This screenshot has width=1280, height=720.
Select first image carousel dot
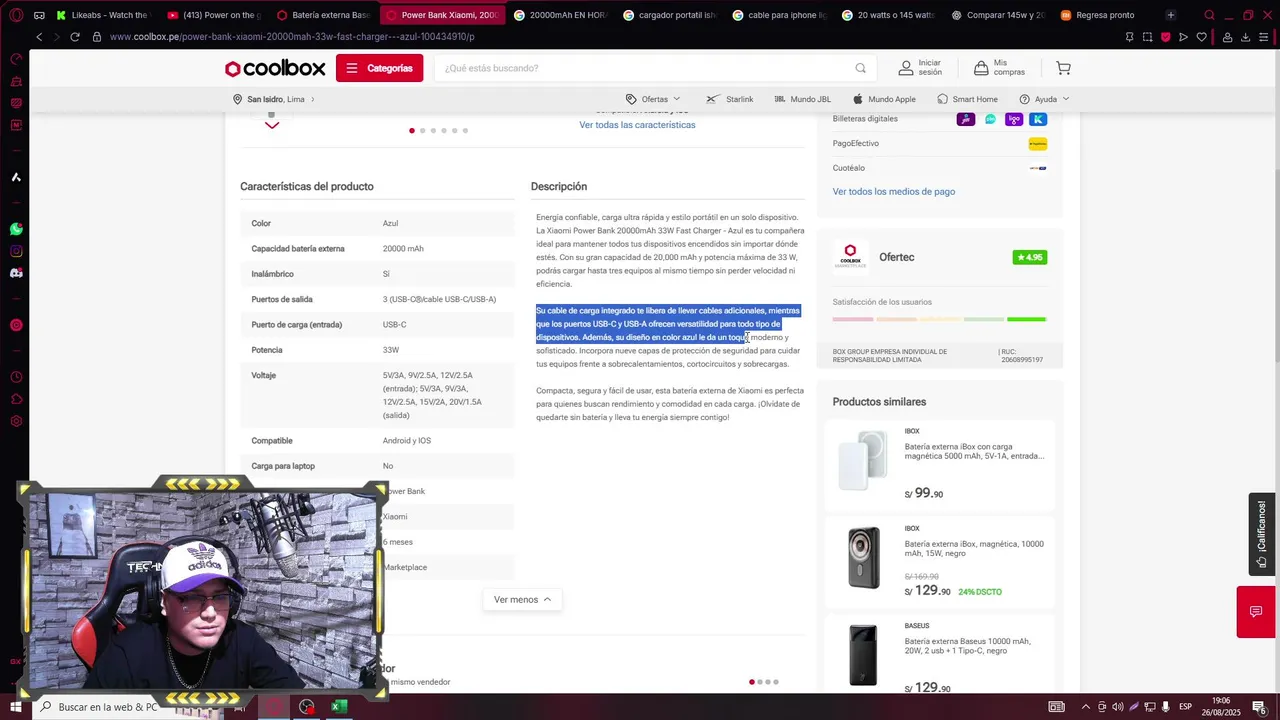pos(412,131)
